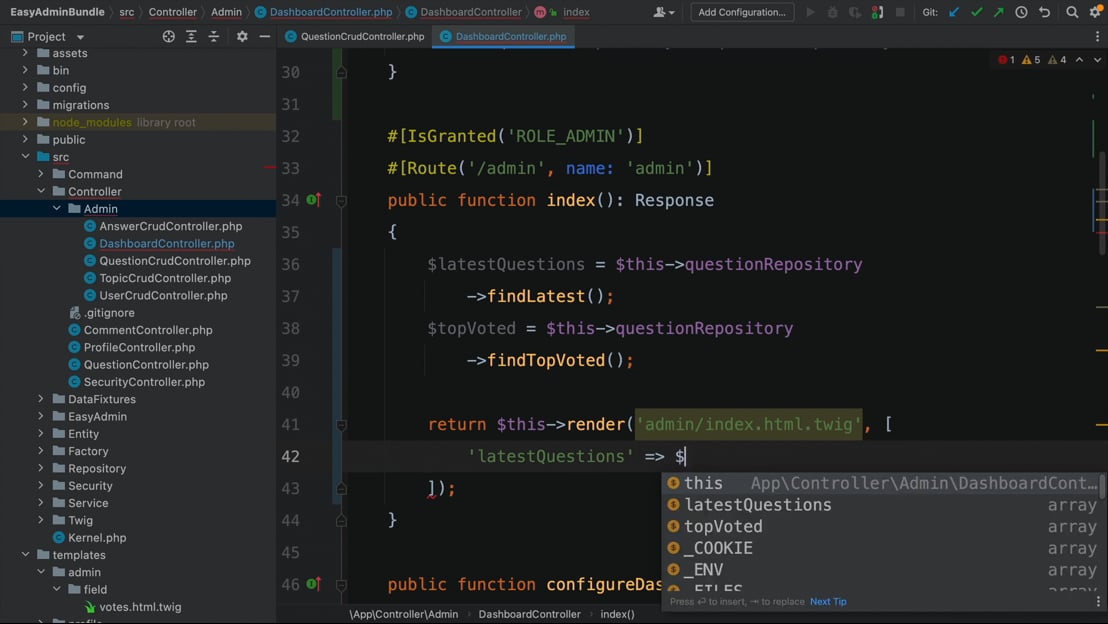The width and height of the screenshot is (1108, 624).
Task: Open Search Everywhere magnifier icon
Action: coord(1072,12)
